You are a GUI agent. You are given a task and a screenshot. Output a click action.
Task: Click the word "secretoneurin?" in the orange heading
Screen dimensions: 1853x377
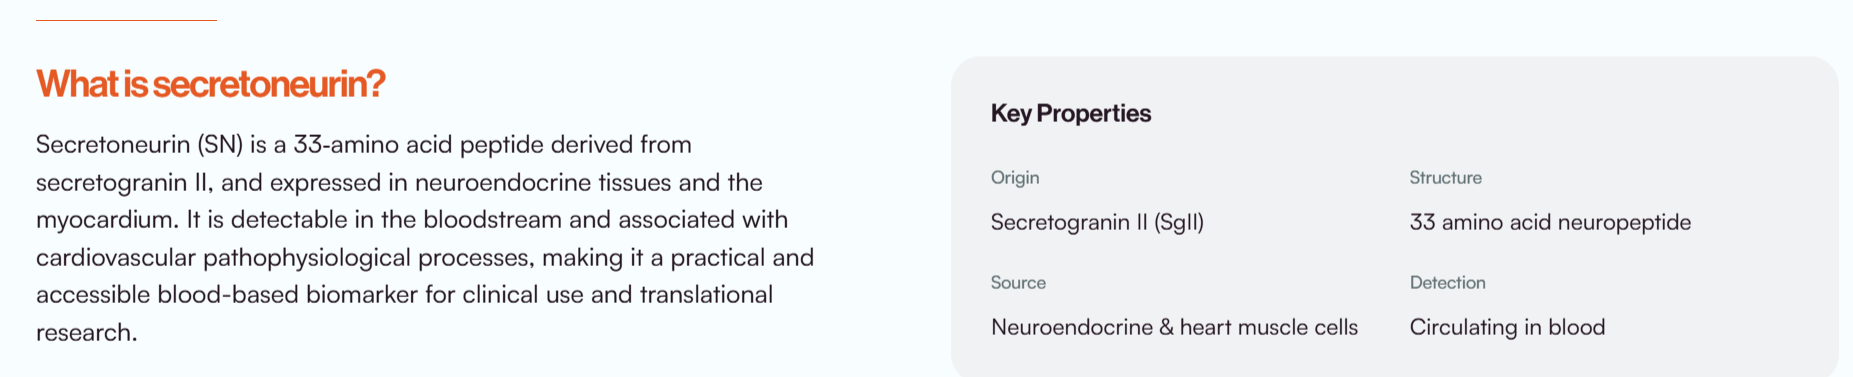(269, 84)
